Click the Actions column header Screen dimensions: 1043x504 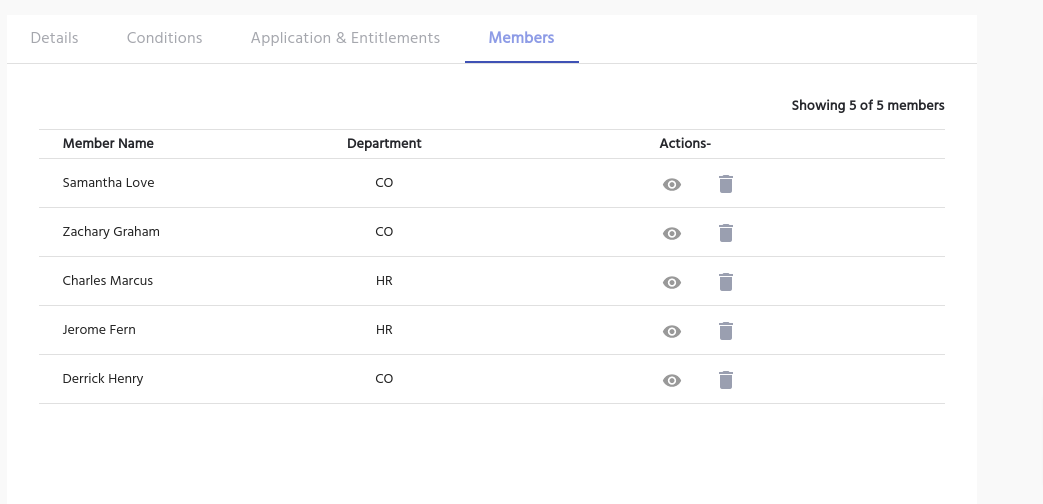(685, 144)
